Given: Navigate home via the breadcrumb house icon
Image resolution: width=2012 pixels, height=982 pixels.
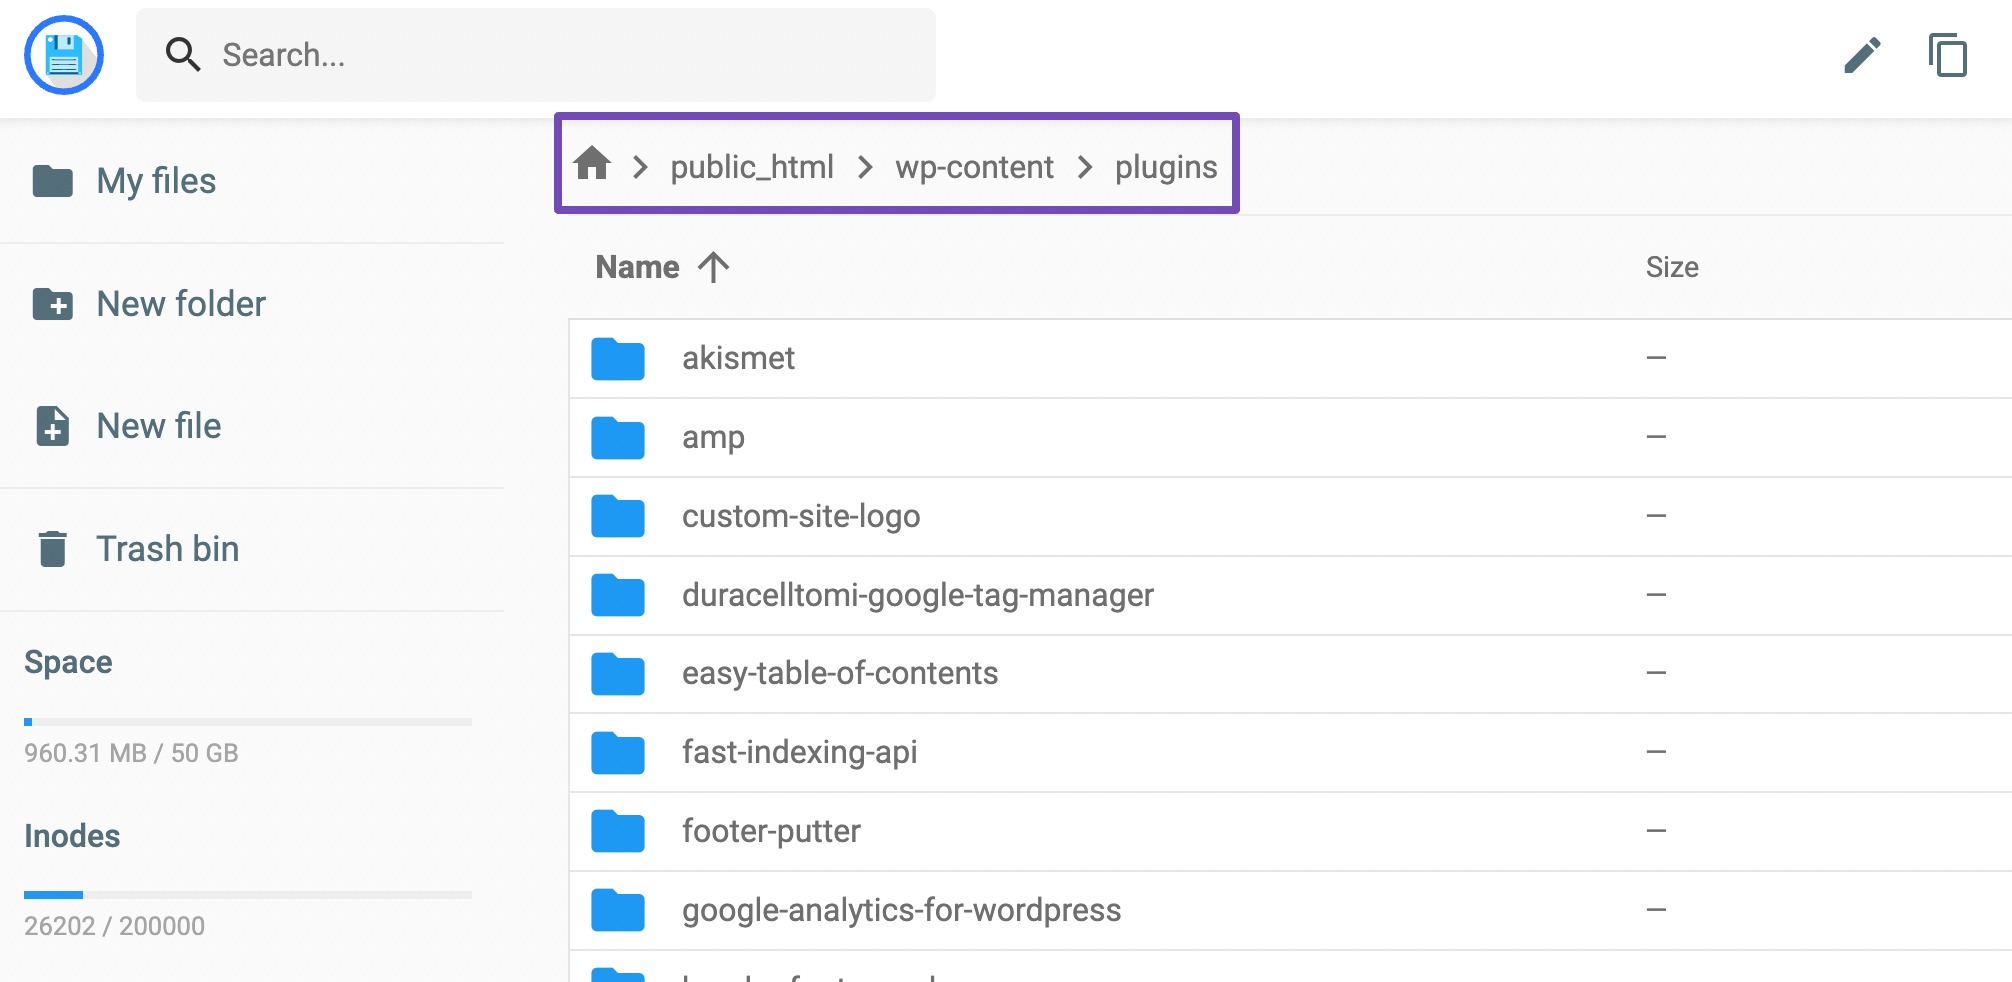Looking at the screenshot, I should click(592, 165).
